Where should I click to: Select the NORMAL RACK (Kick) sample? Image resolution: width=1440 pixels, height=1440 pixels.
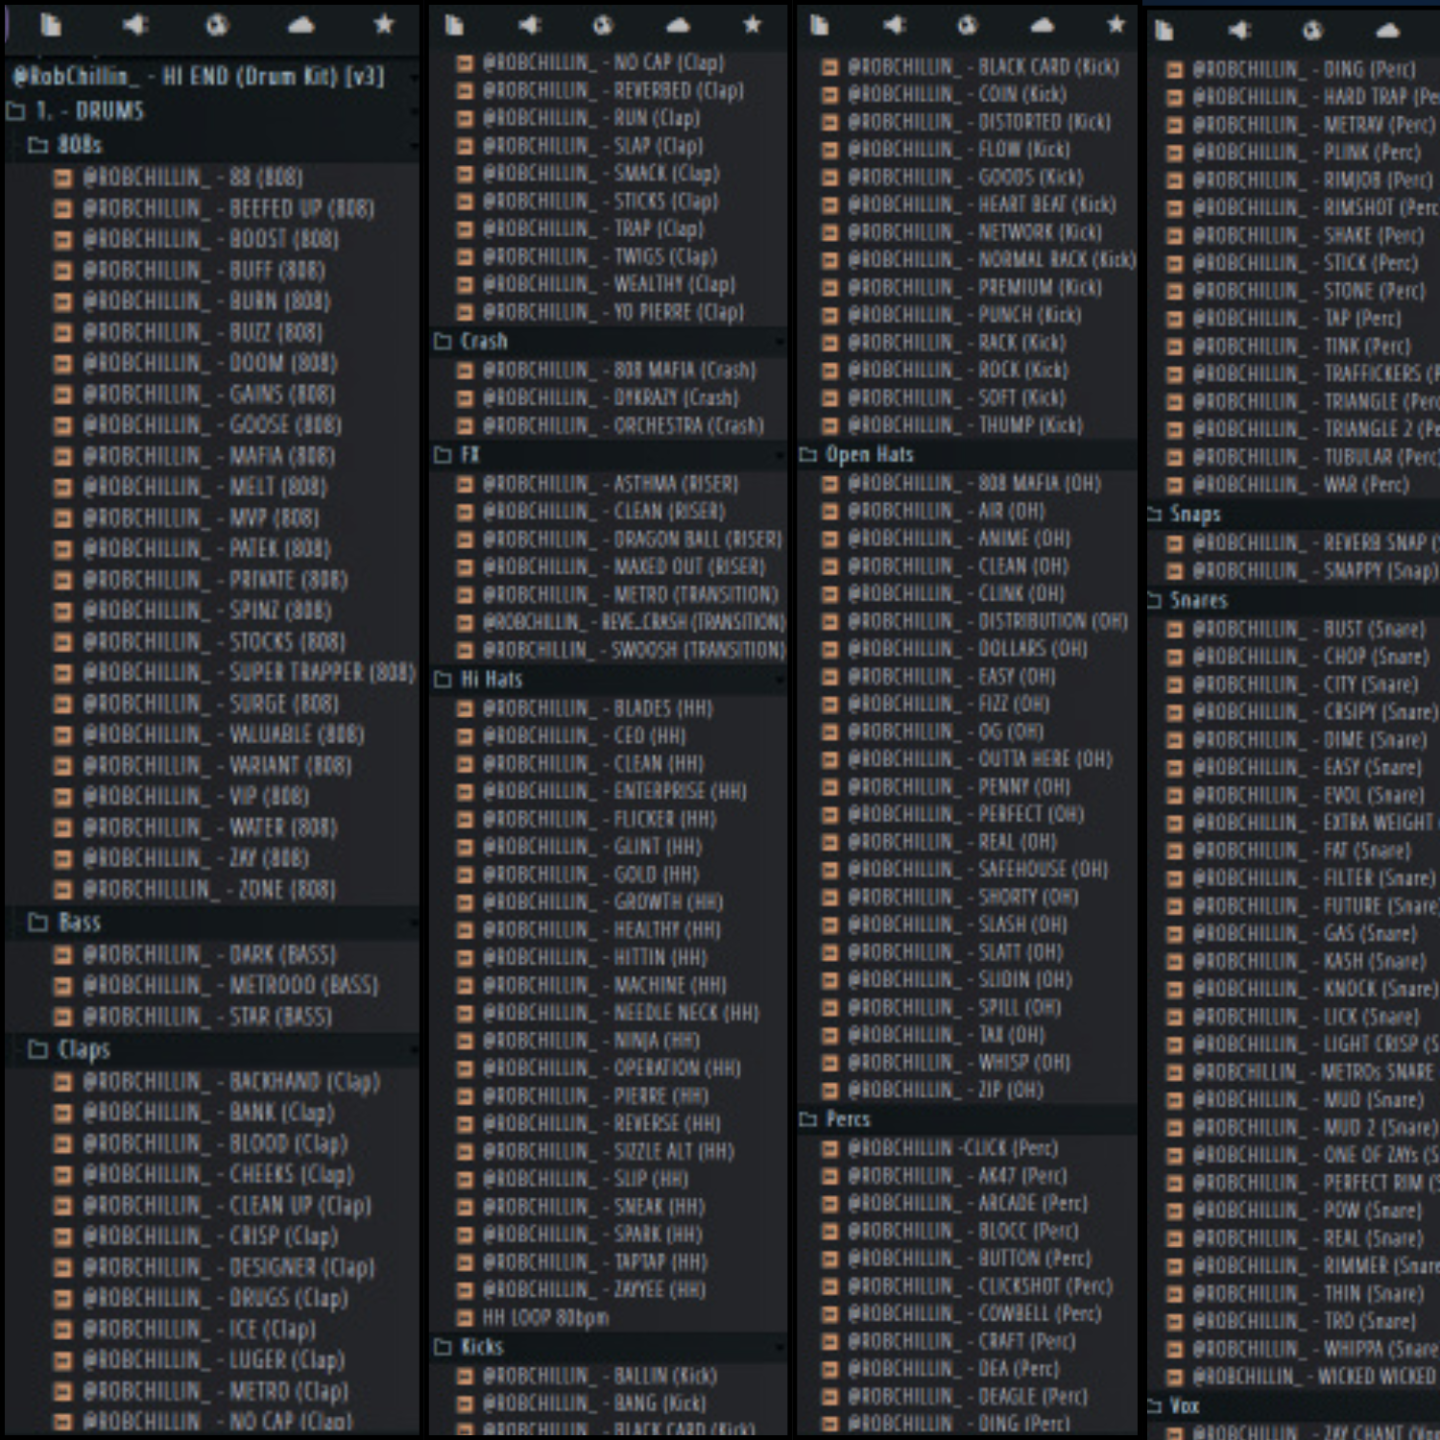tap(991, 260)
